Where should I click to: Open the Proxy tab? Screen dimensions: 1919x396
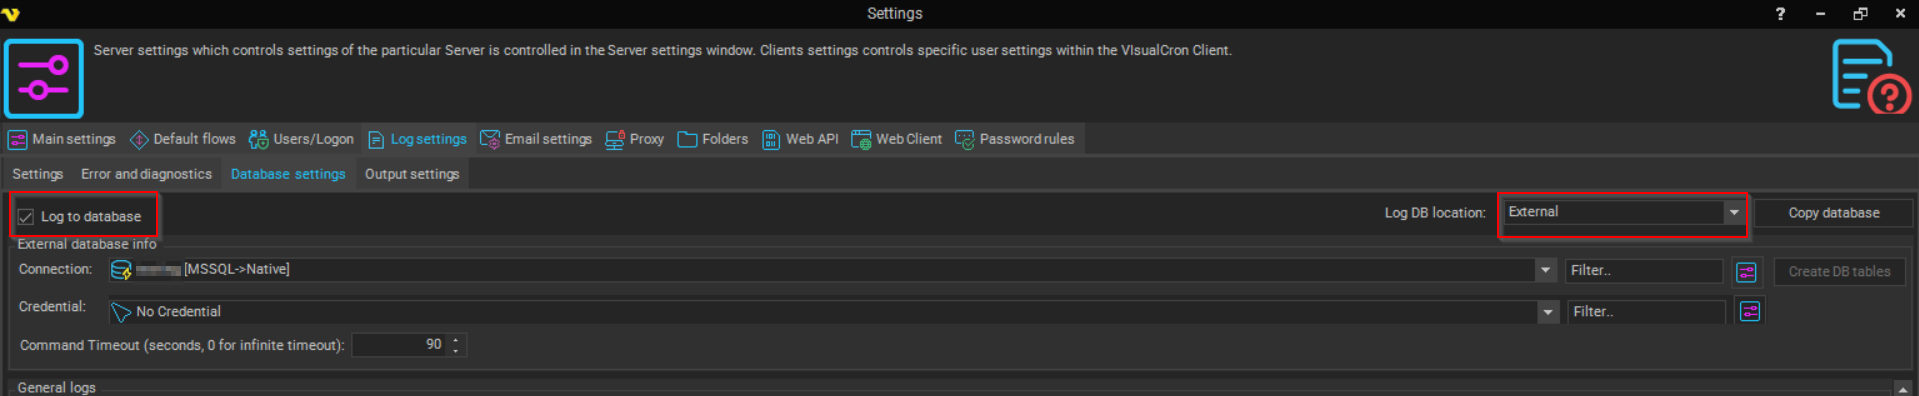[634, 140]
